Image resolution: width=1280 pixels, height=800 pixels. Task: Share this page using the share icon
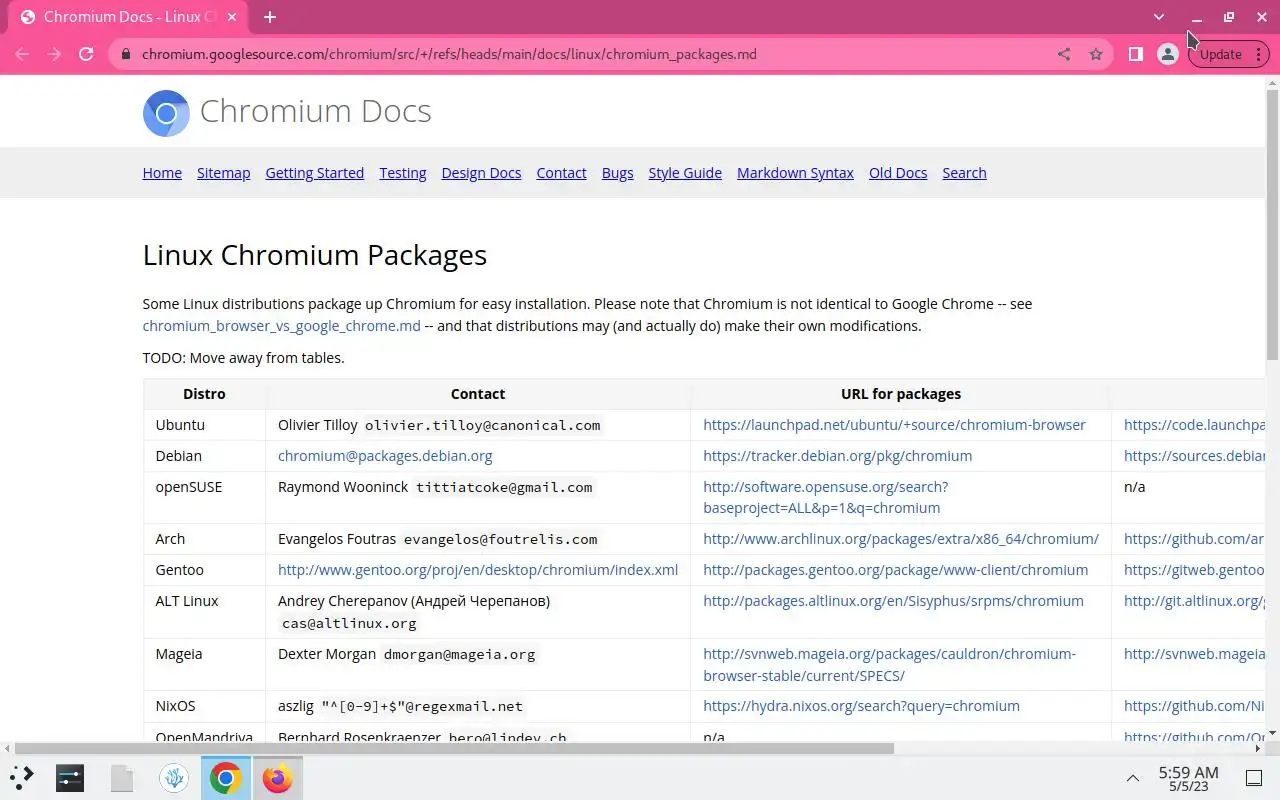1064,54
